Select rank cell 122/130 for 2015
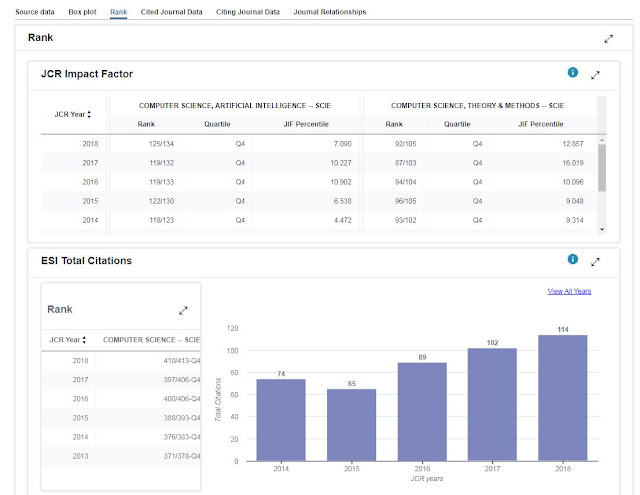 (161, 201)
